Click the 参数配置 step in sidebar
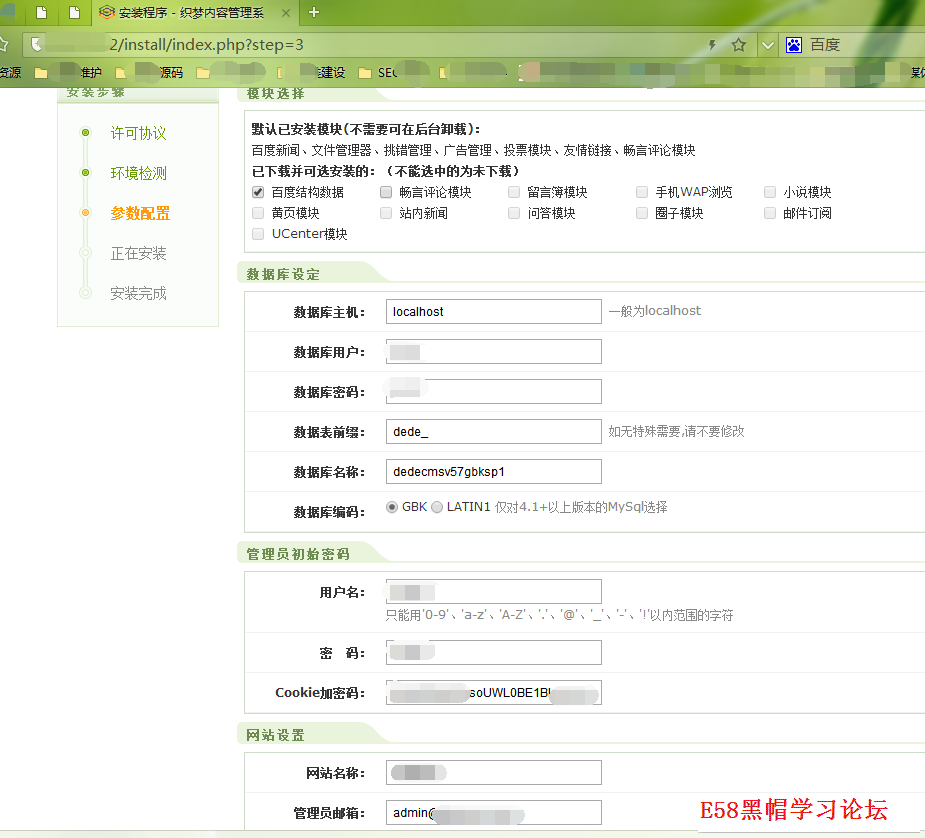This screenshot has height=838, width=925. 140,213
